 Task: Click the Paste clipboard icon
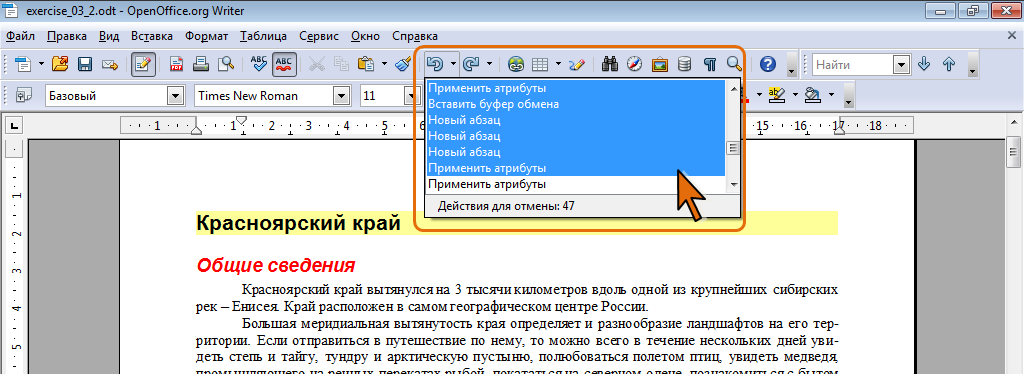(366, 64)
